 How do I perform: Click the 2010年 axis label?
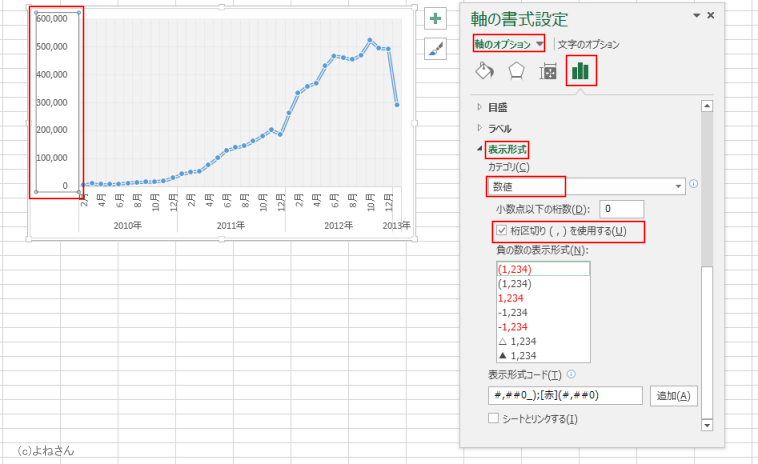coord(128,226)
